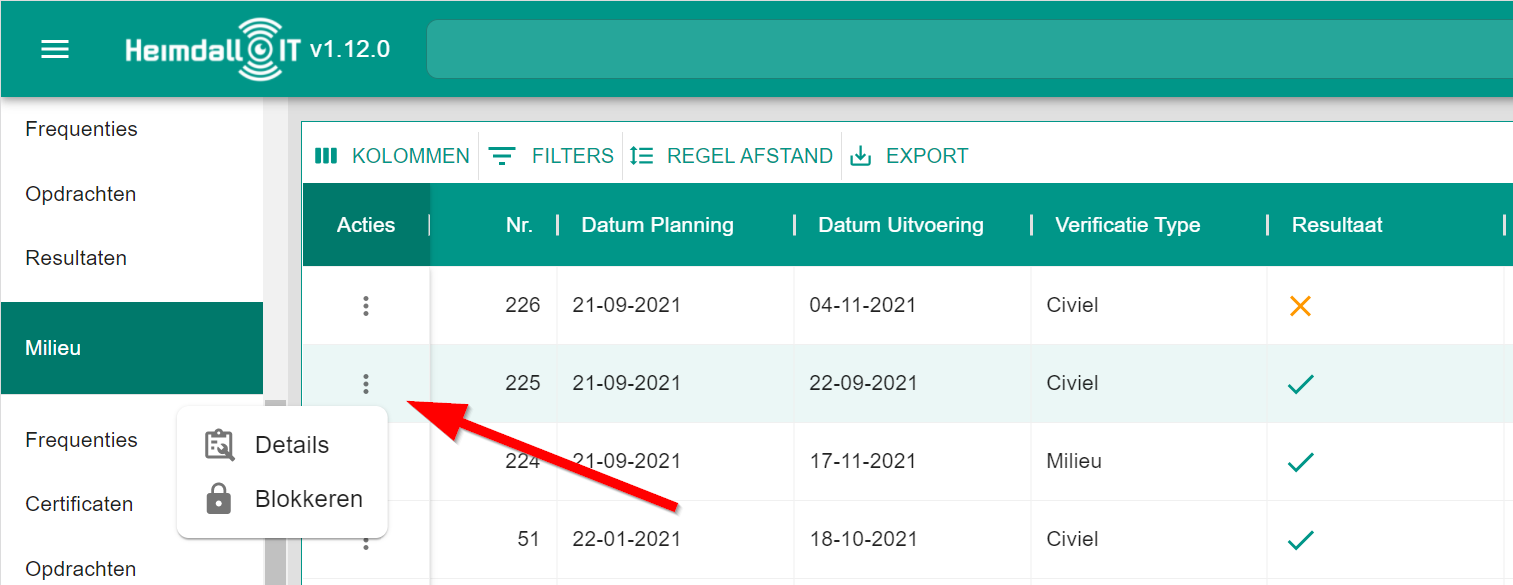Go to Resultaten in the sidebar
Viewport: 1513px width, 585px height.
[76, 258]
